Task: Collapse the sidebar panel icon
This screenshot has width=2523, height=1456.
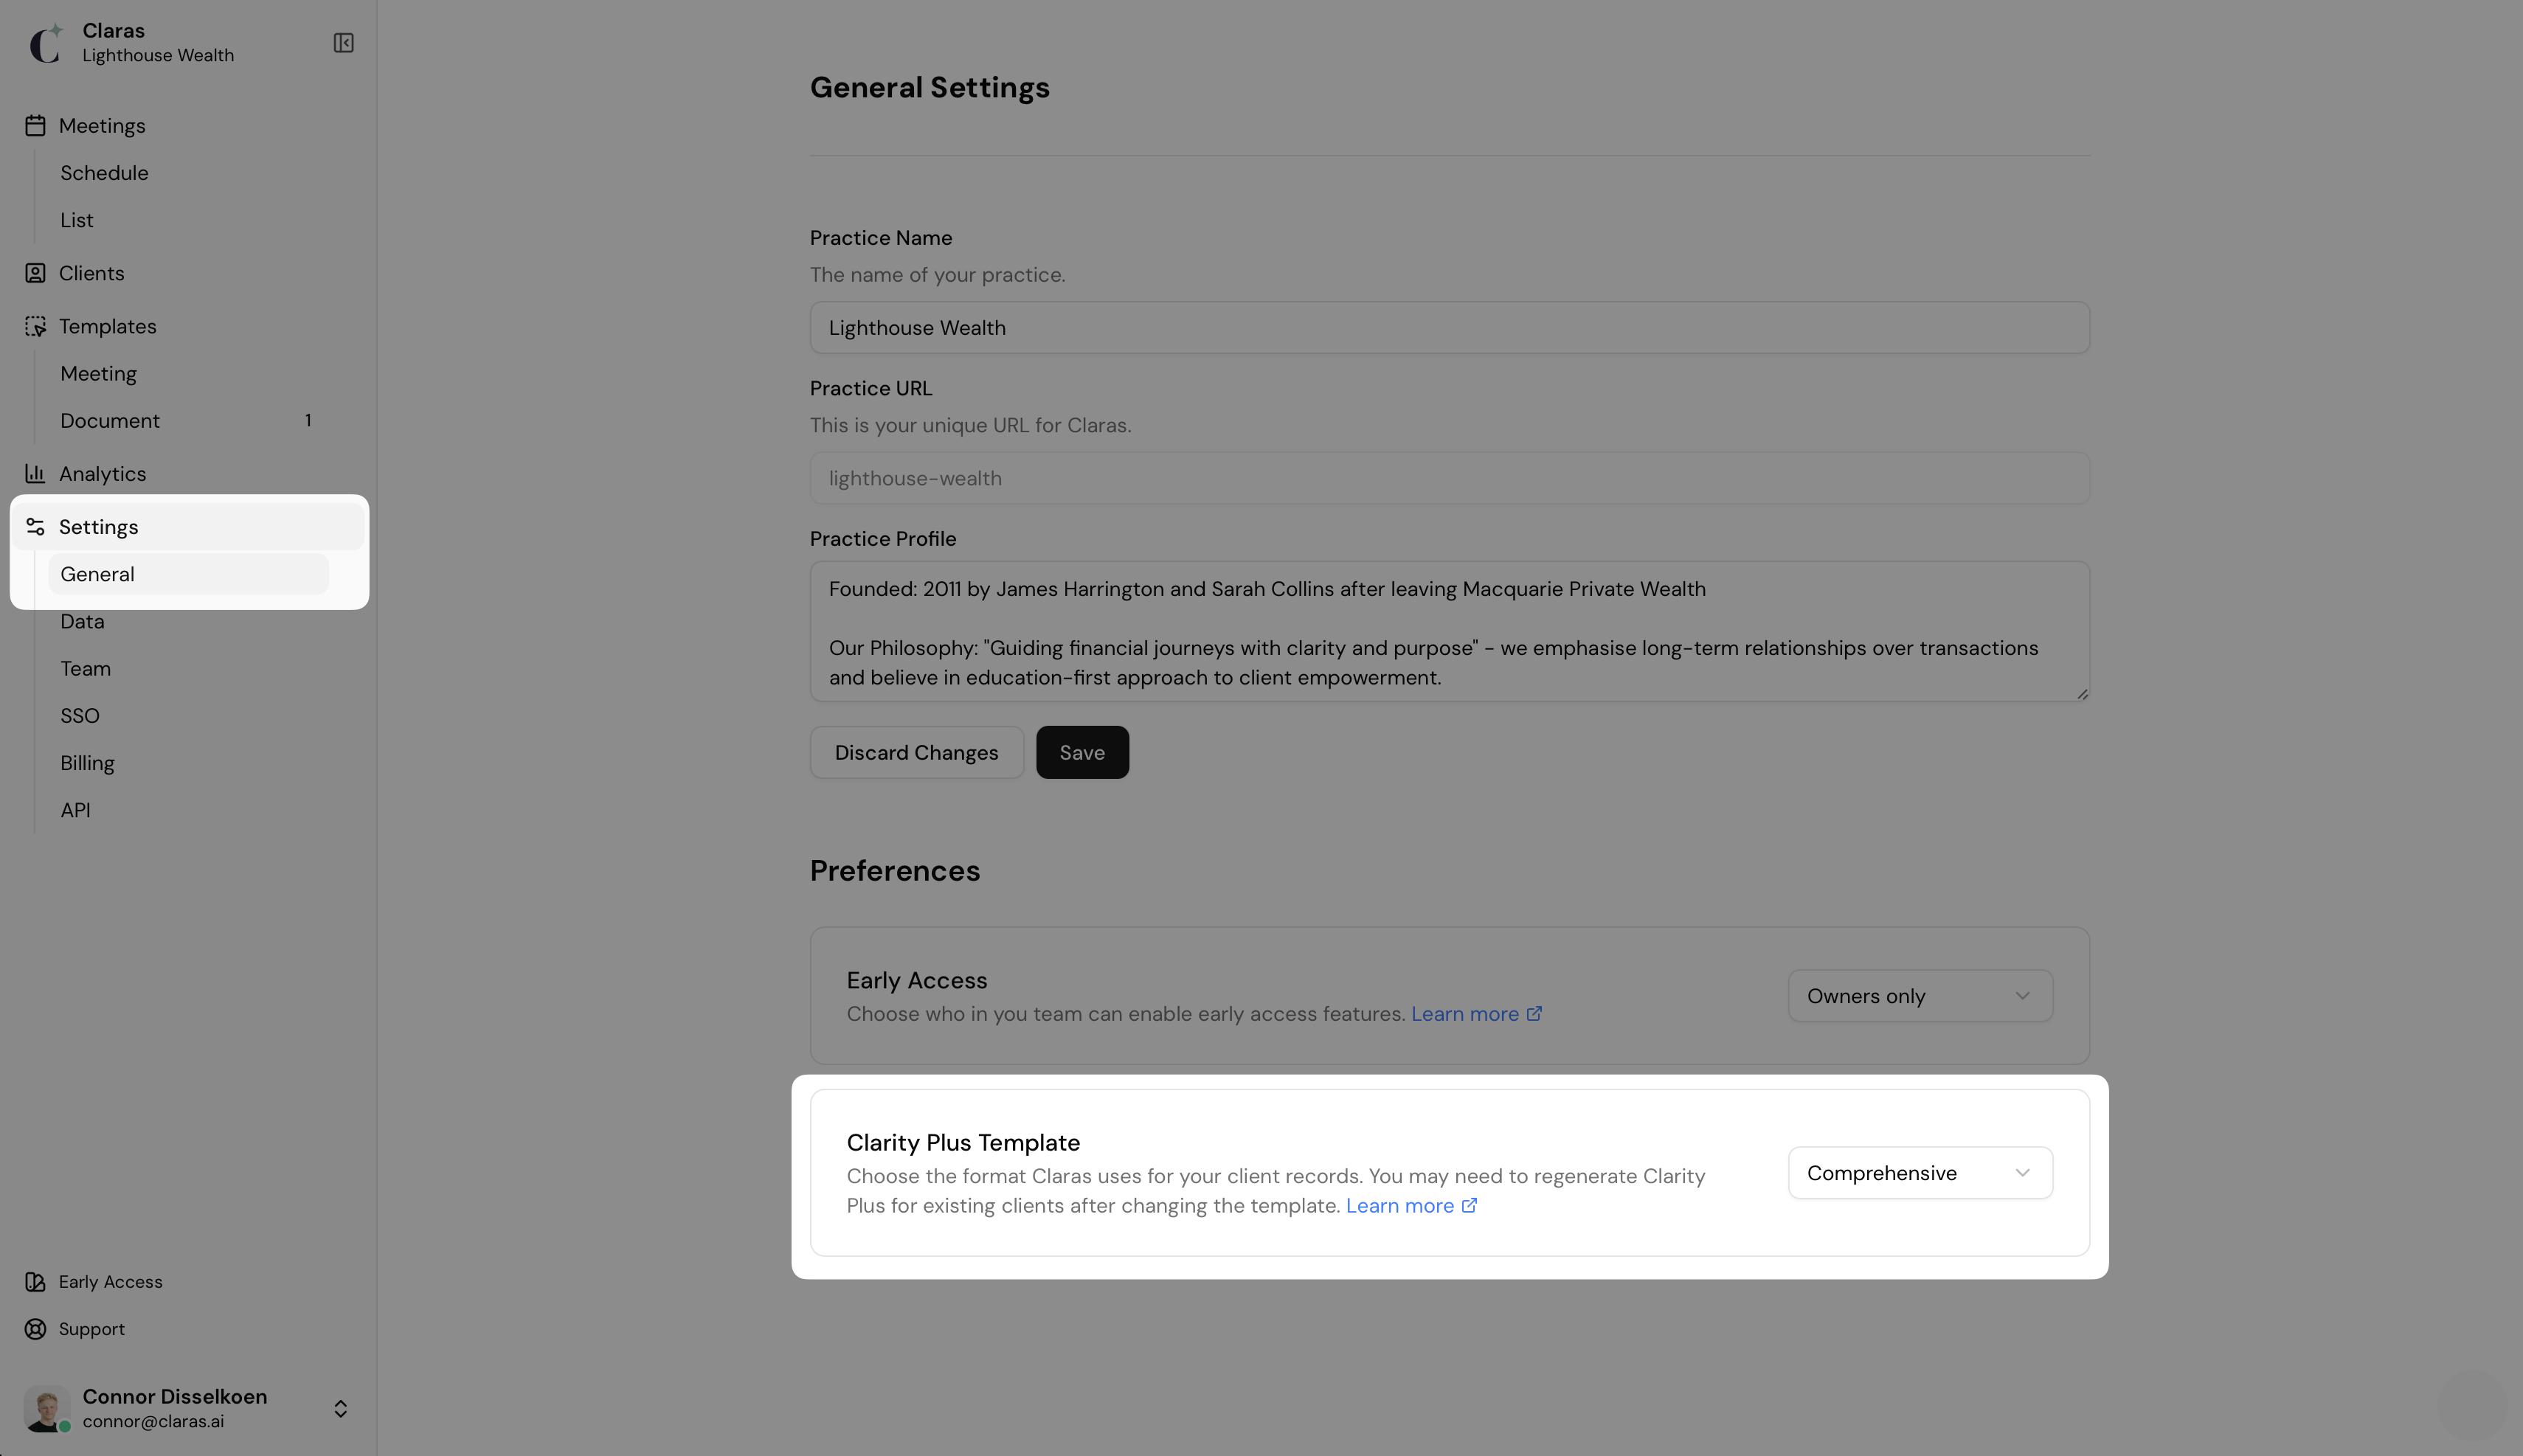Action: coord(343,43)
